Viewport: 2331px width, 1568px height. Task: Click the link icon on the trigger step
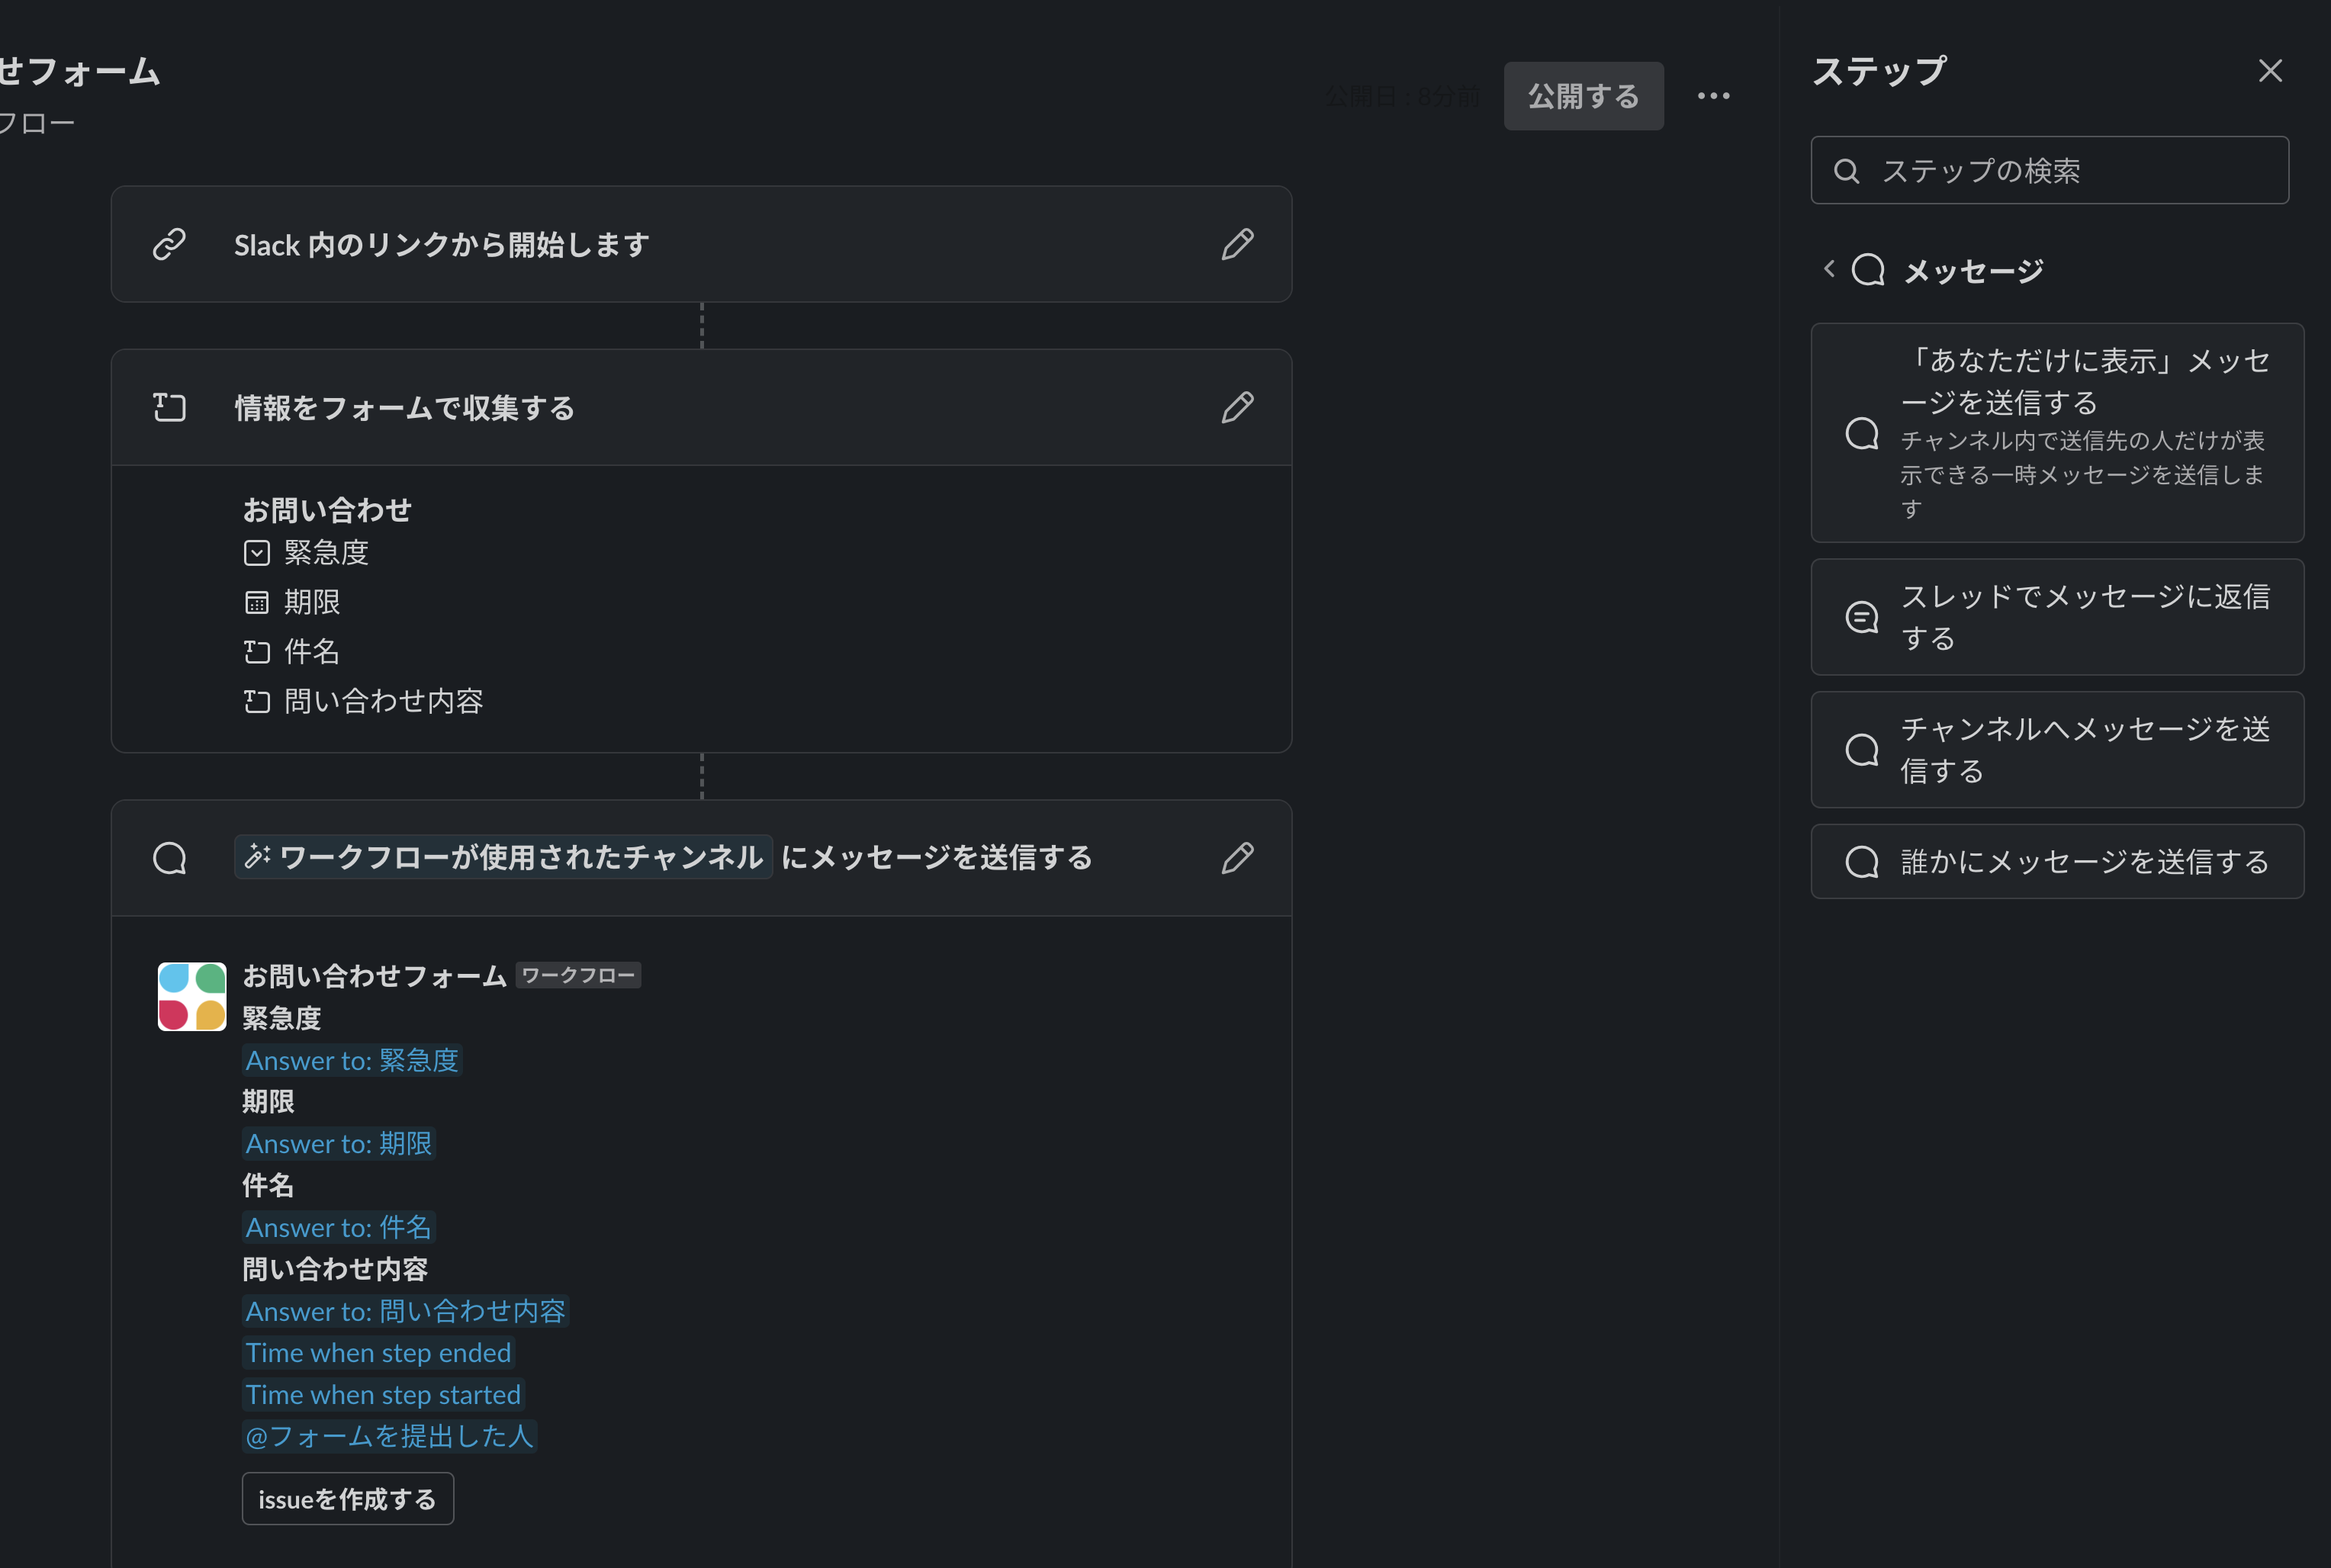170,244
